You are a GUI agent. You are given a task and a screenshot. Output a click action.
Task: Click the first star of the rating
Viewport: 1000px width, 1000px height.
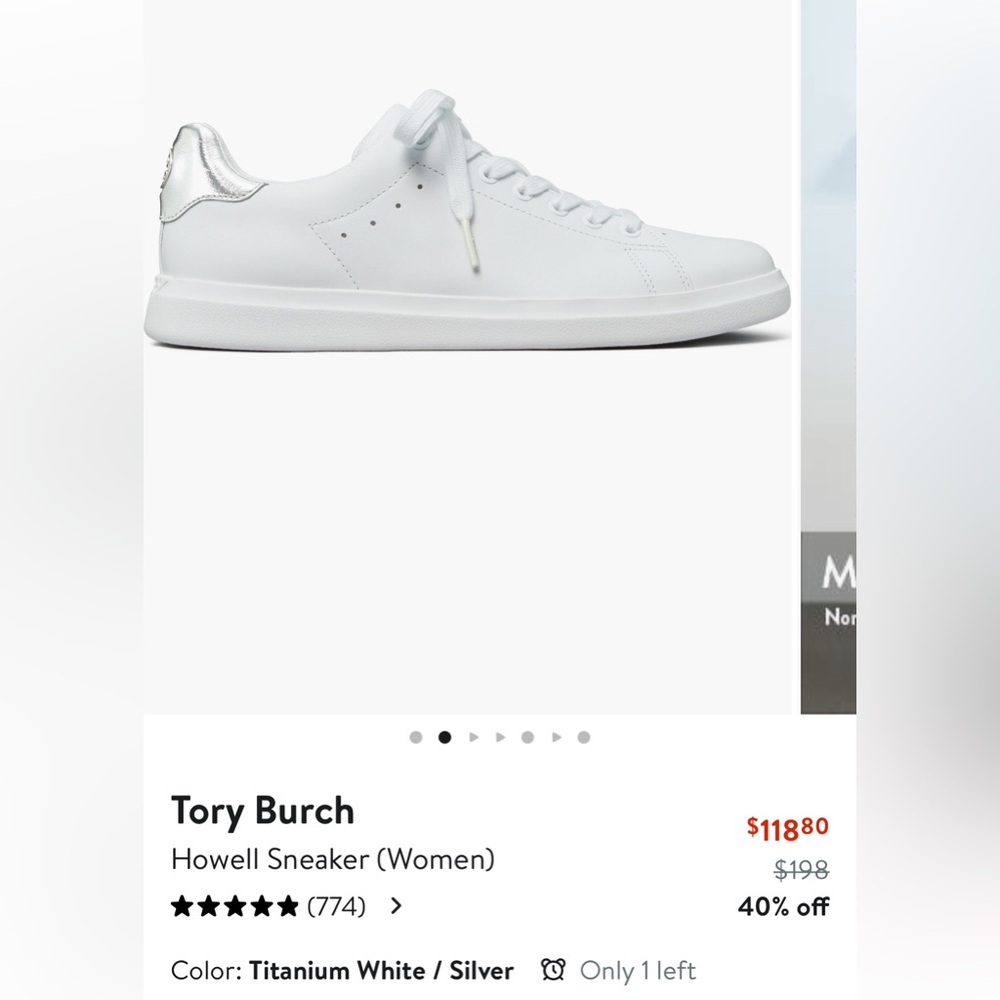click(x=184, y=906)
